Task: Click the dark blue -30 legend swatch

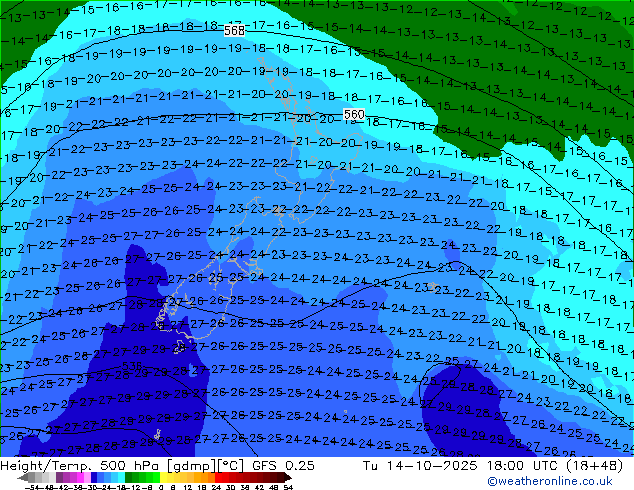Action: pos(94,477)
